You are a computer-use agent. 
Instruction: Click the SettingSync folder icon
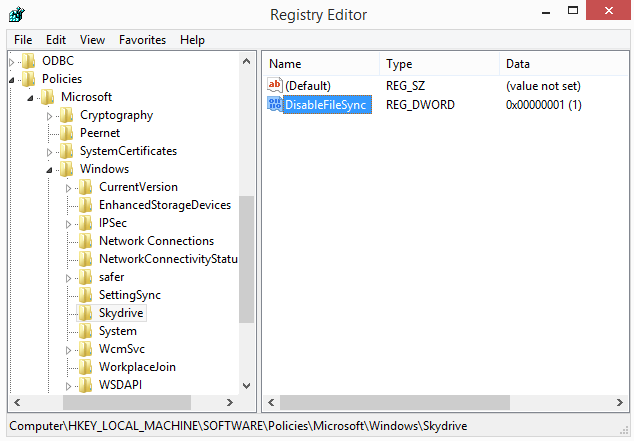85,295
